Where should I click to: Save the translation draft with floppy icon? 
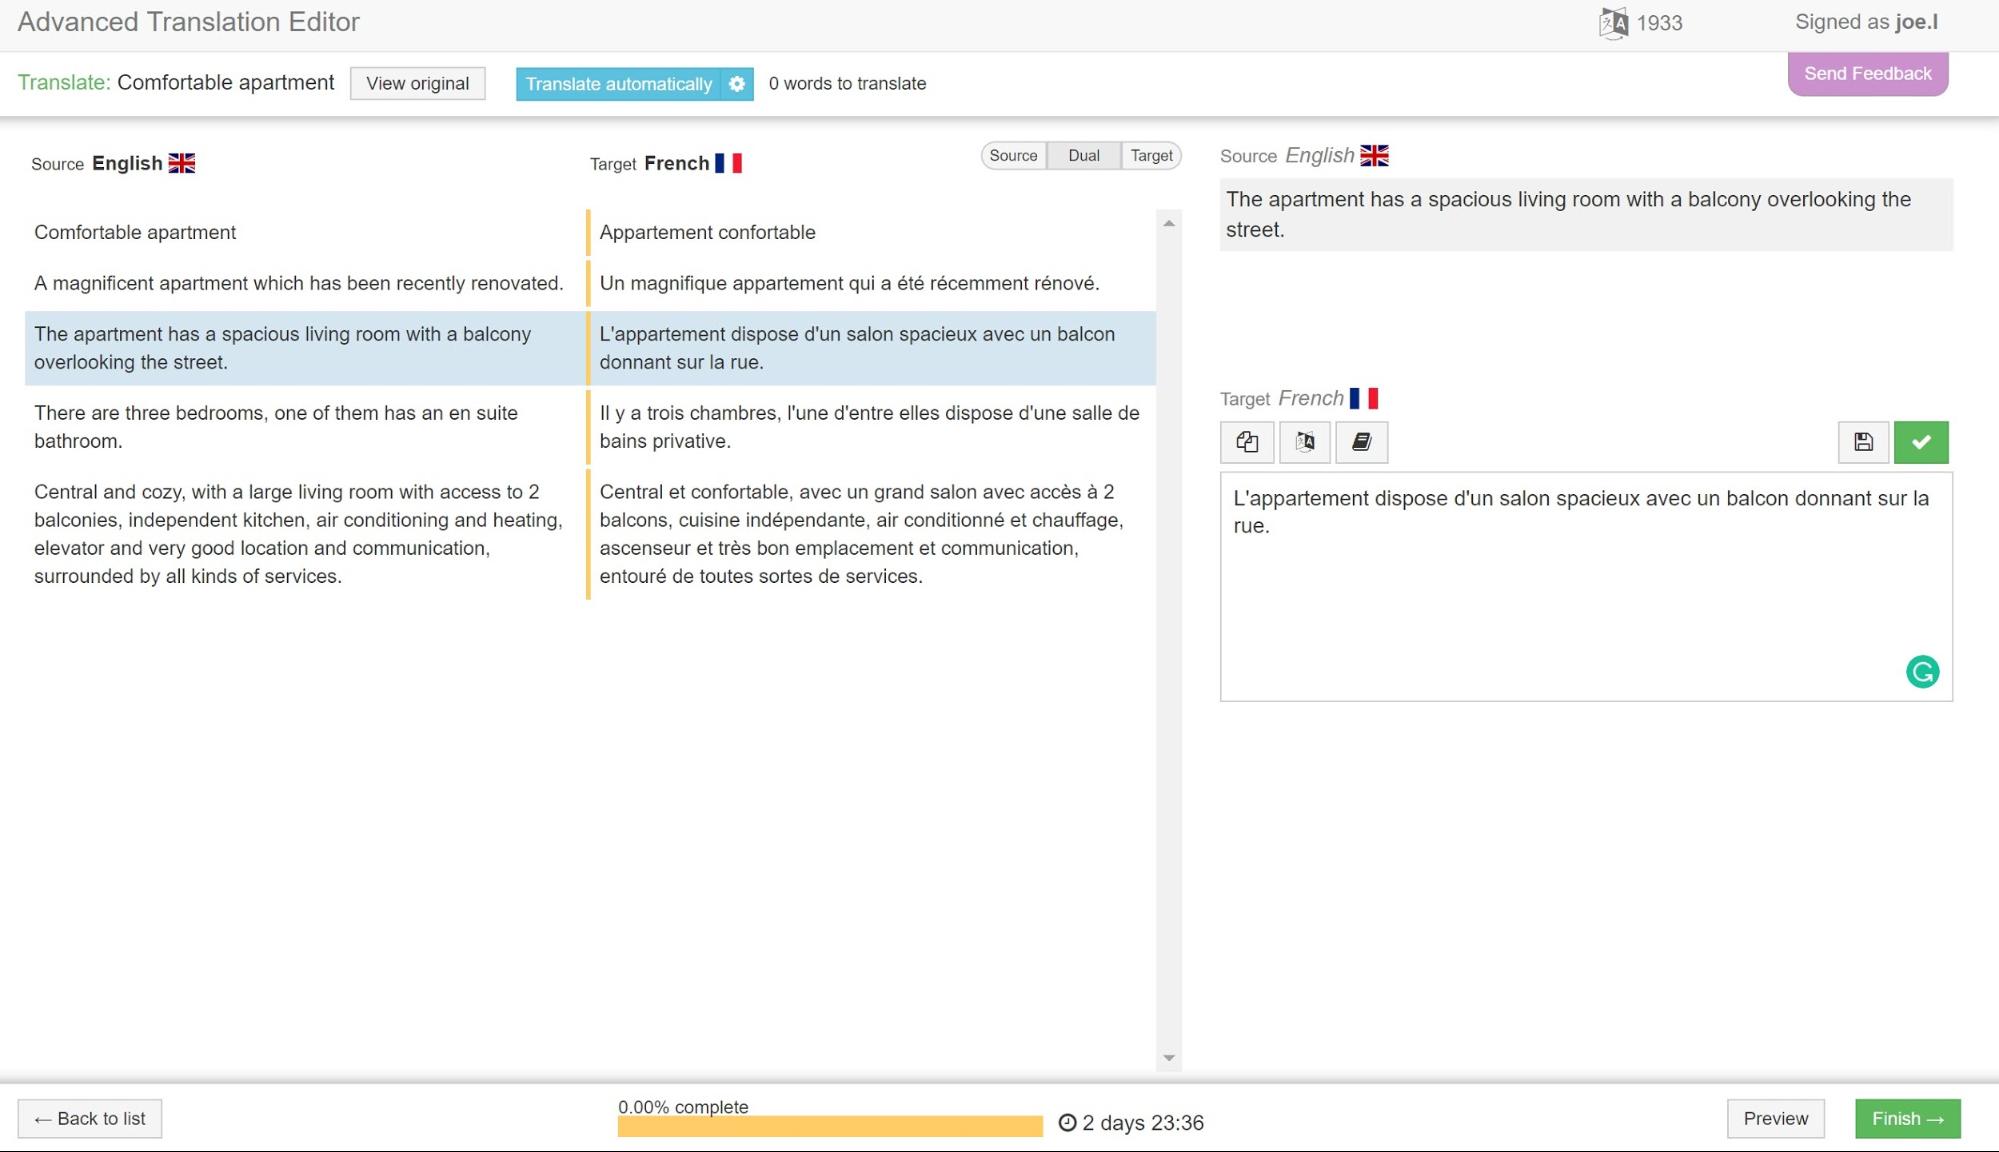click(x=1863, y=442)
